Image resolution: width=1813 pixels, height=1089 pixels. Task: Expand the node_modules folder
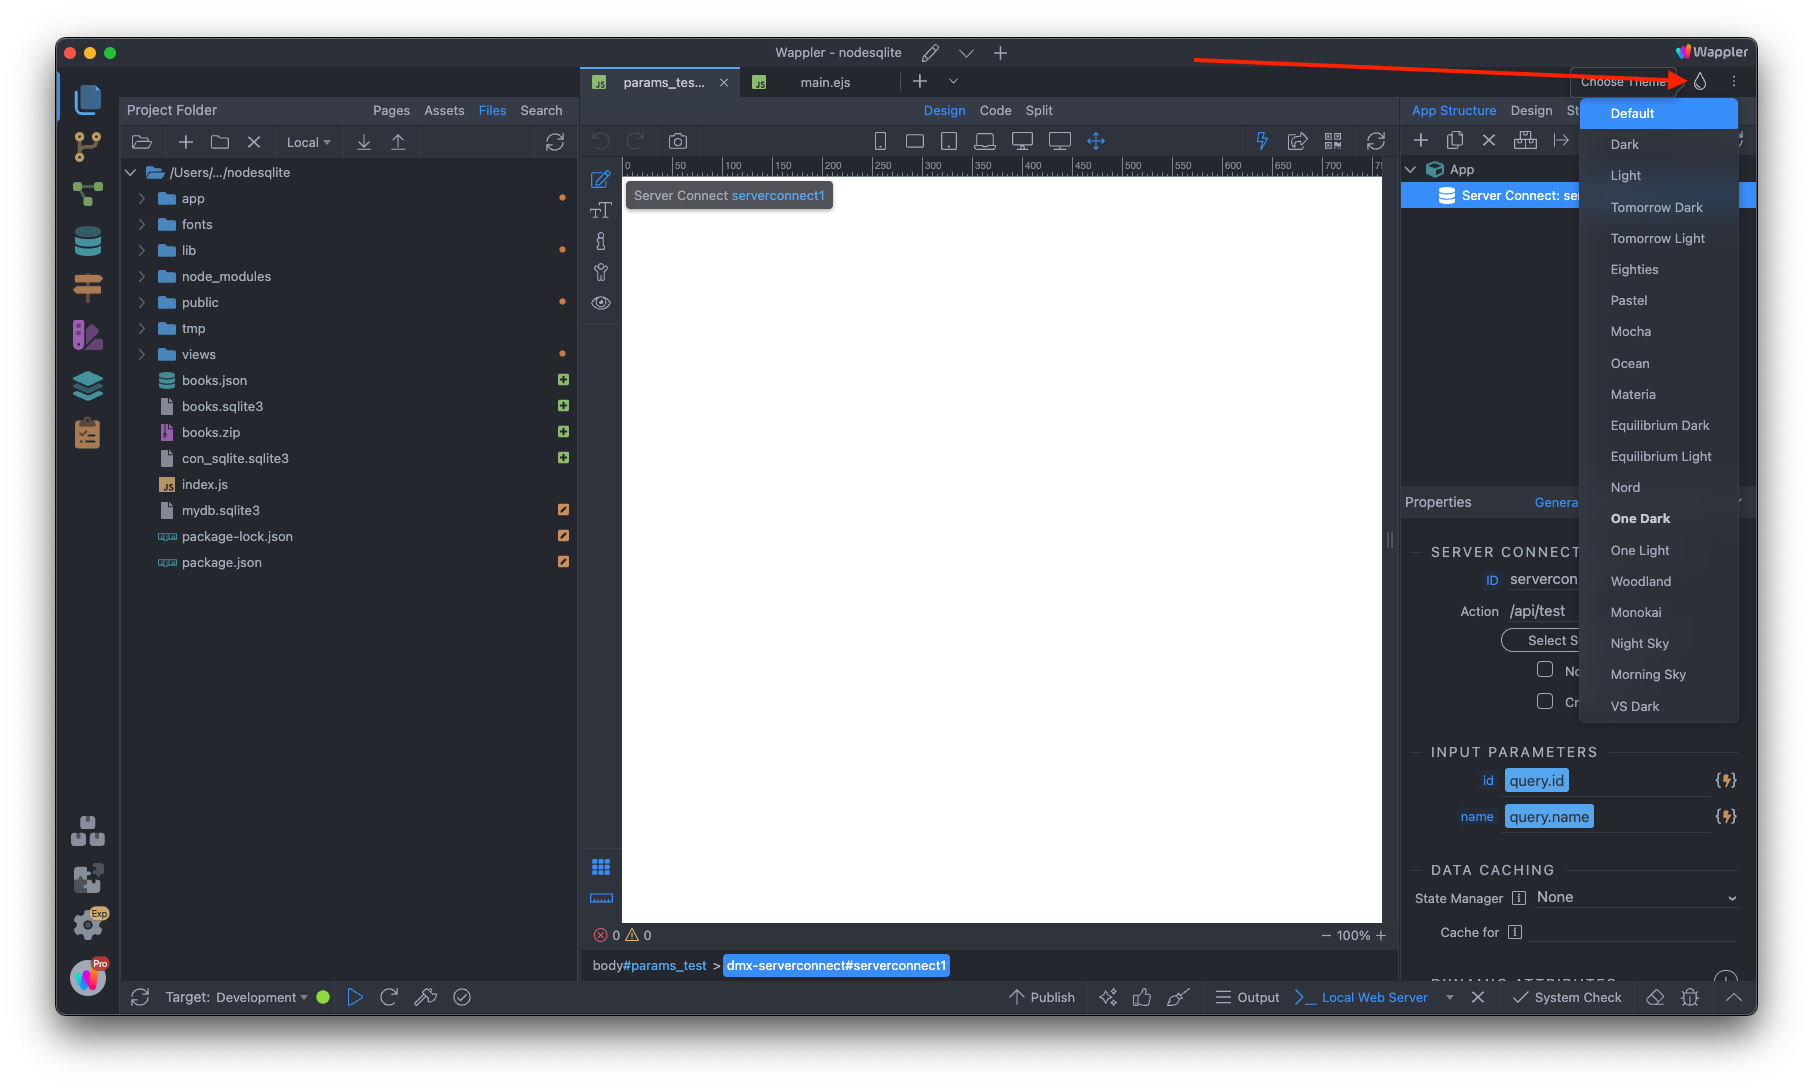[141, 276]
